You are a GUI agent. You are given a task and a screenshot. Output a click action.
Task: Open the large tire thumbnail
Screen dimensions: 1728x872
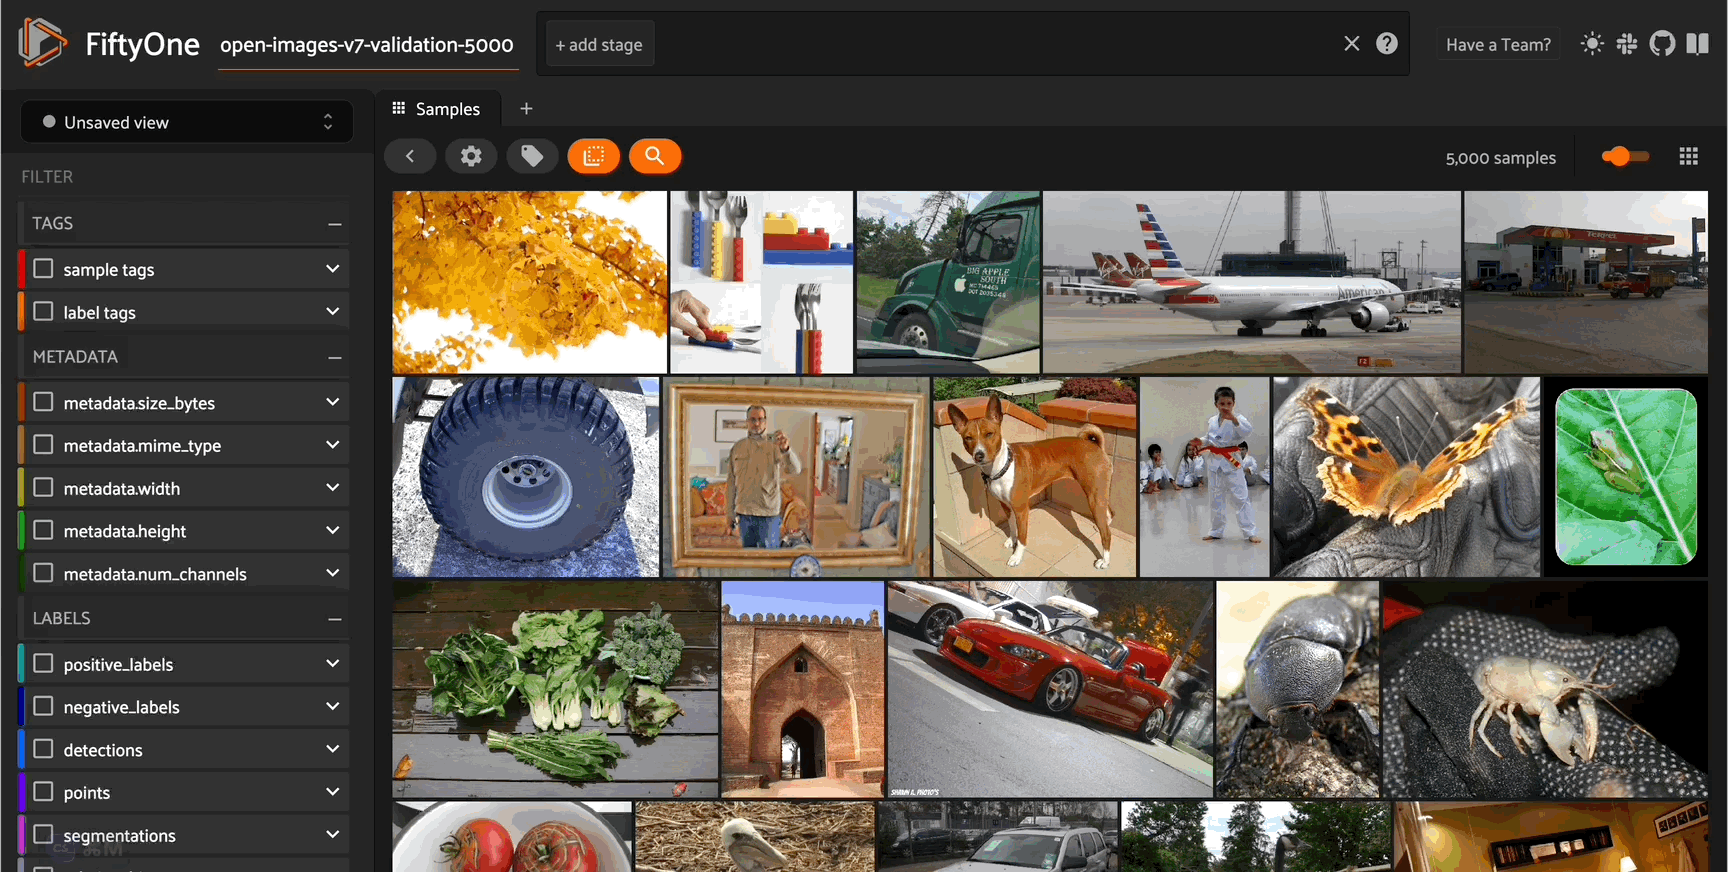pyautogui.click(x=526, y=477)
